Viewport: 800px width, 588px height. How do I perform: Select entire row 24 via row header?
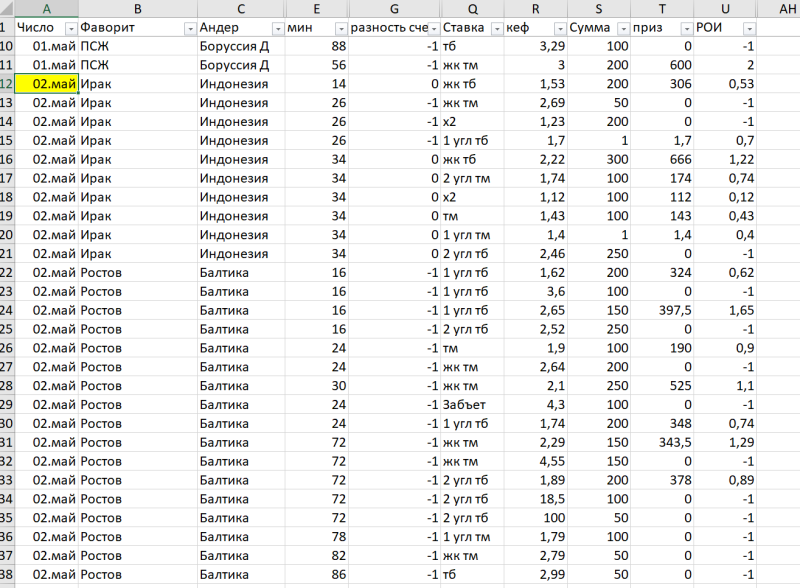(6, 310)
